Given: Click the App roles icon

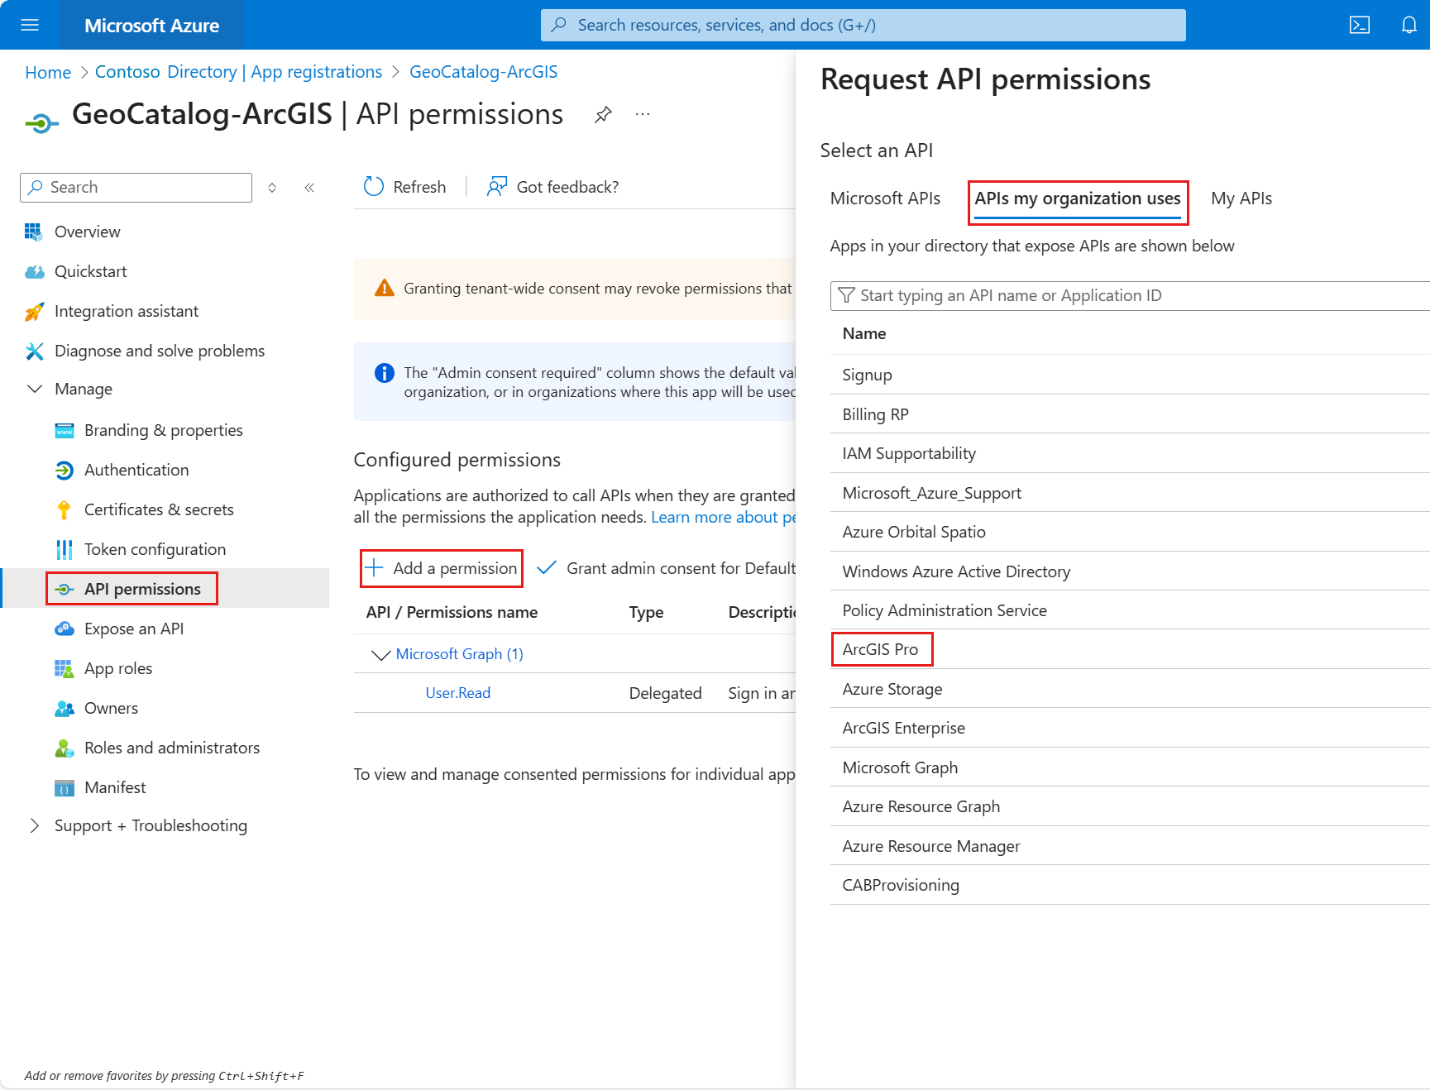Looking at the screenshot, I should point(64,669).
